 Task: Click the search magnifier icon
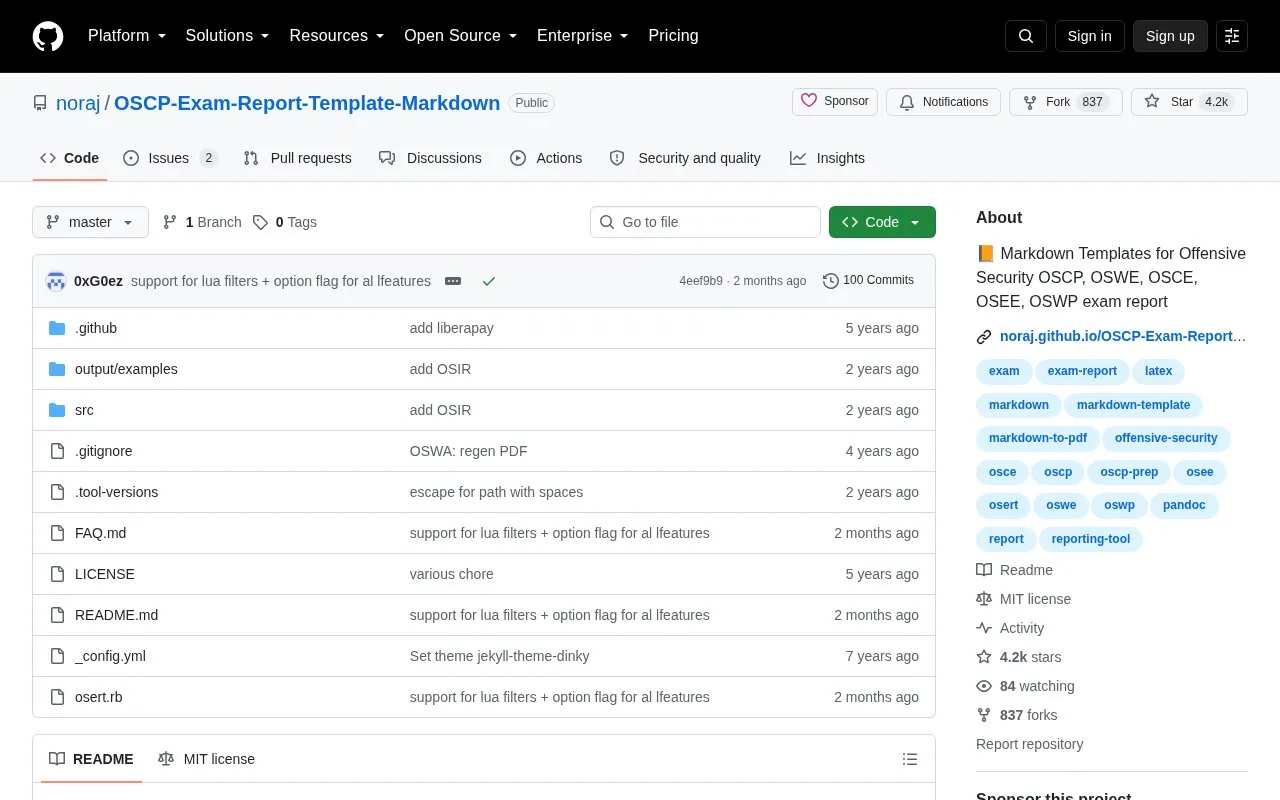(x=1026, y=36)
